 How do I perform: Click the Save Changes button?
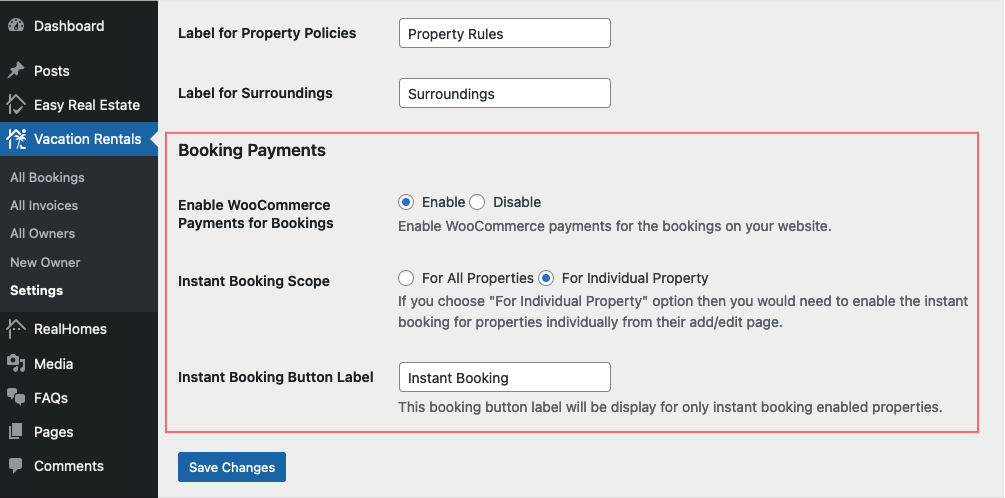click(x=232, y=467)
